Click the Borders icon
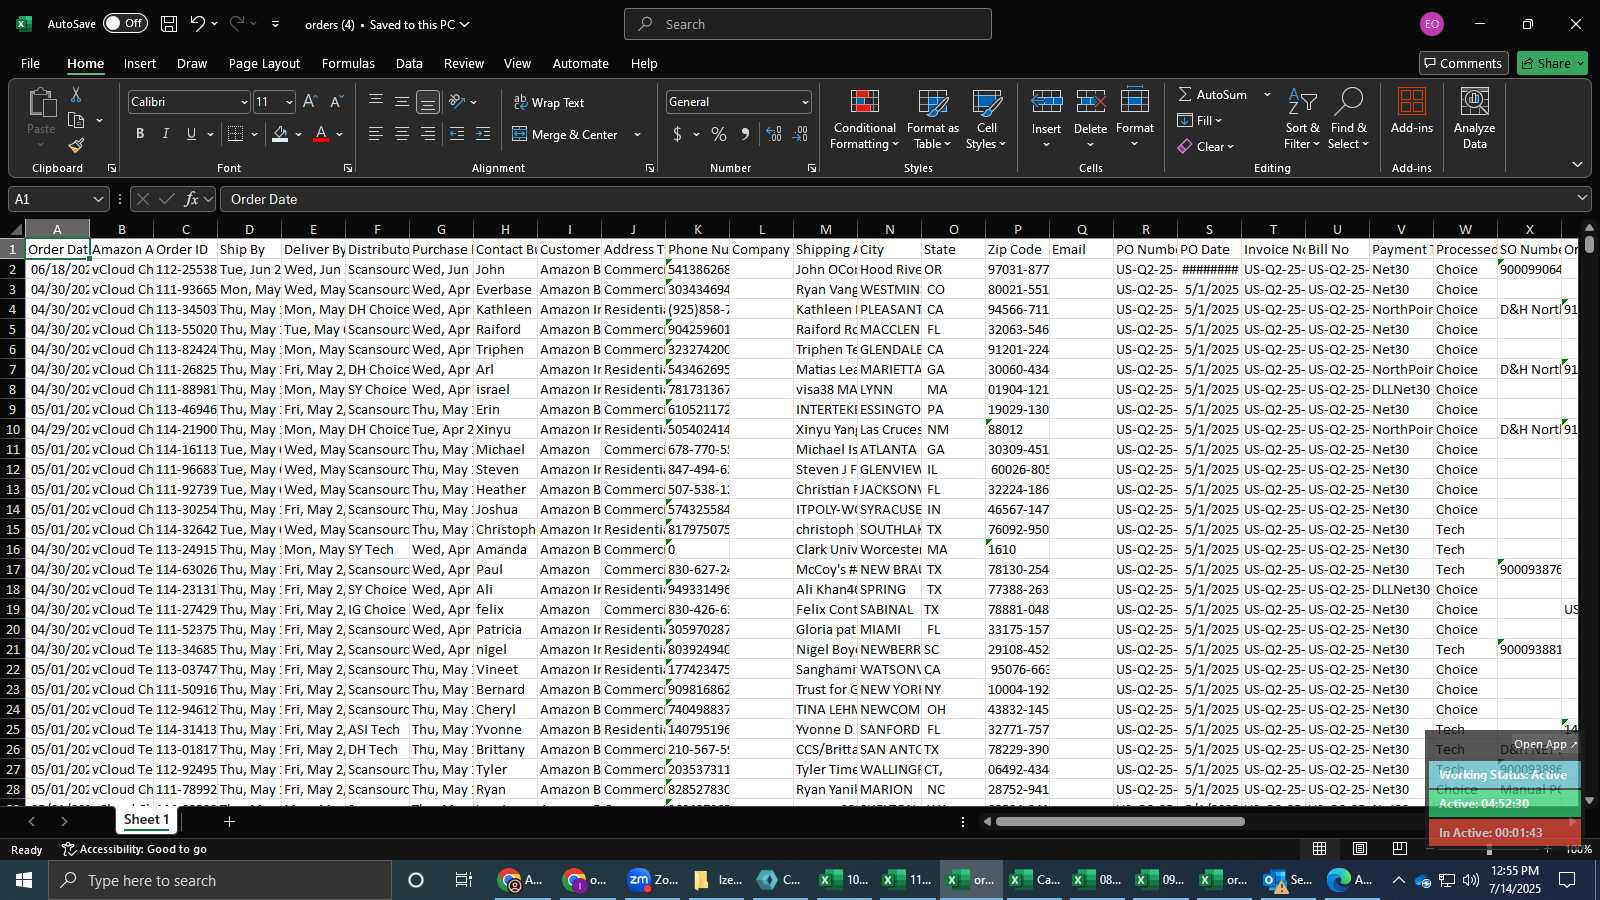Screen dimensions: 1600x900 click(236, 134)
